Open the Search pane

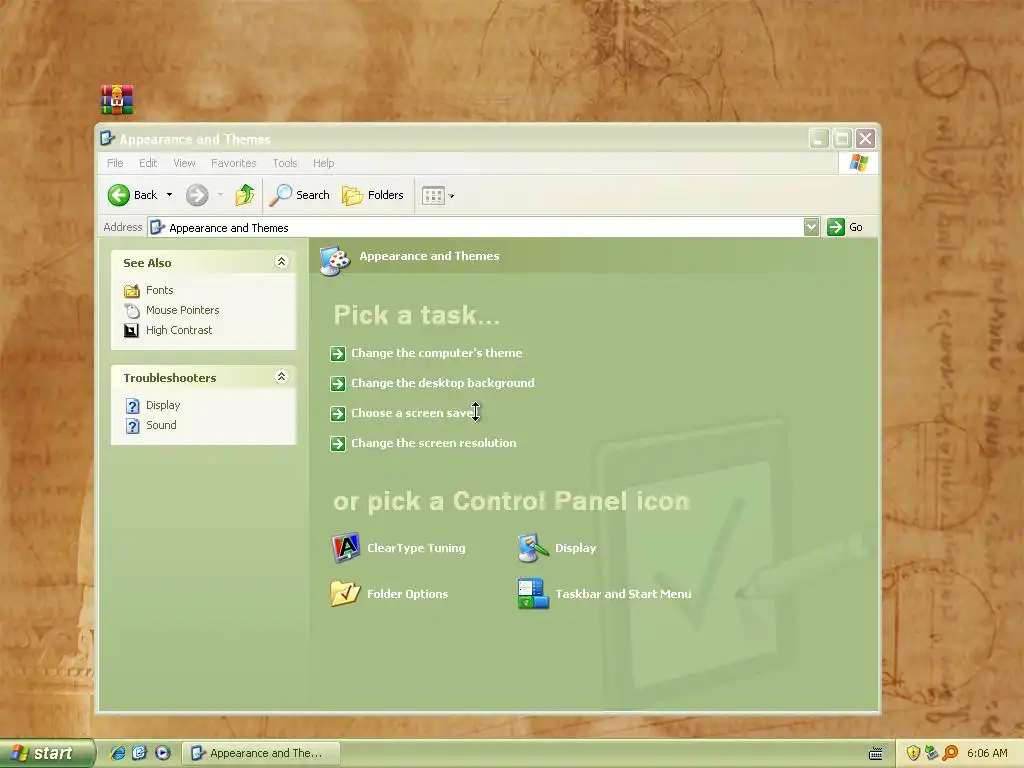pyautogui.click(x=300, y=195)
